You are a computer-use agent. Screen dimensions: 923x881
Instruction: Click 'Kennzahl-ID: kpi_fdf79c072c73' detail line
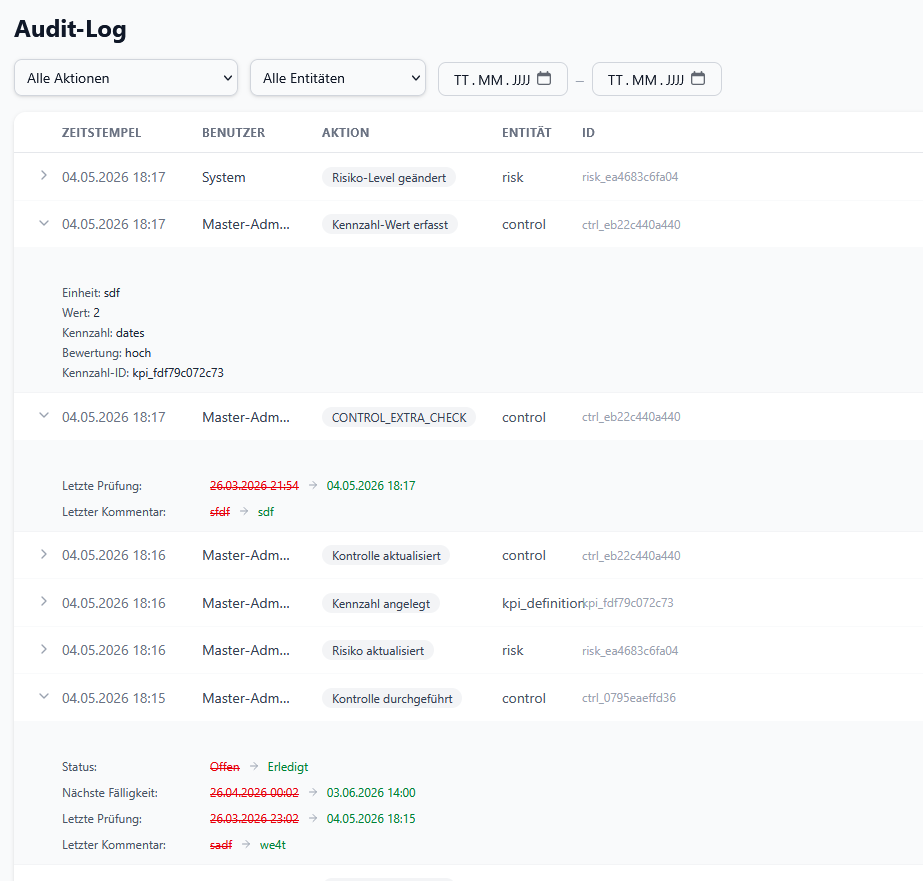click(142, 373)
